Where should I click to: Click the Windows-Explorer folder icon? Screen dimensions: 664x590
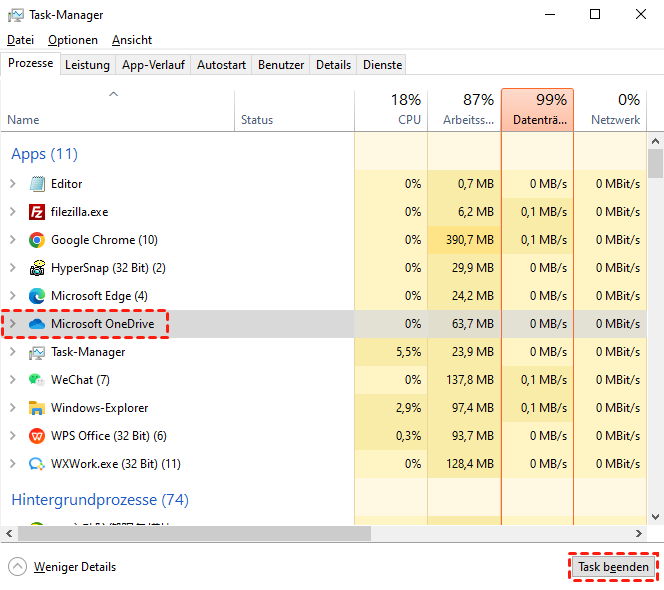(37, 408)
